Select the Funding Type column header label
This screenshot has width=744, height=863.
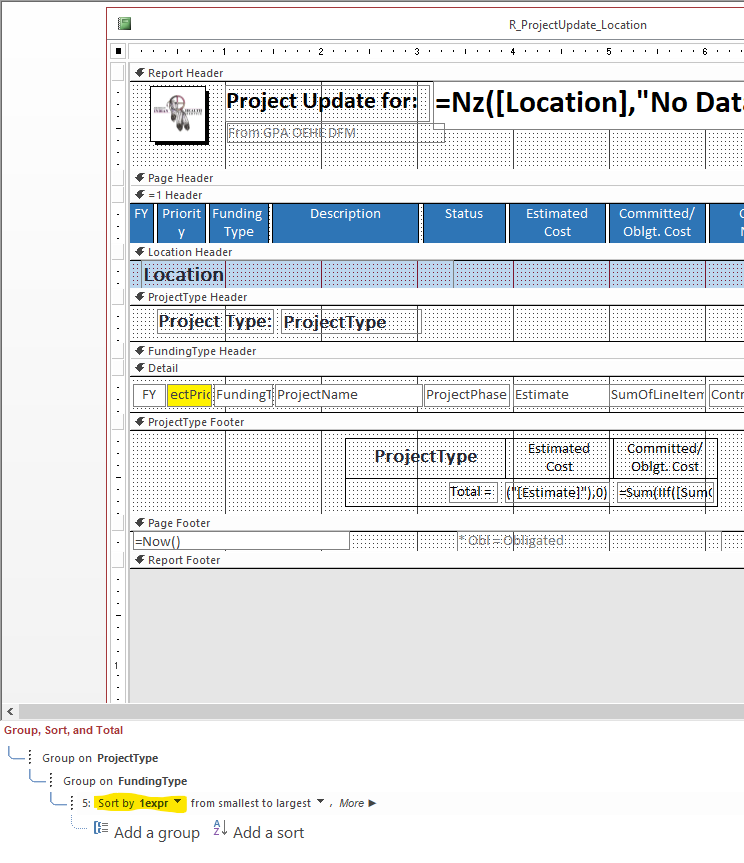point(238,223)
